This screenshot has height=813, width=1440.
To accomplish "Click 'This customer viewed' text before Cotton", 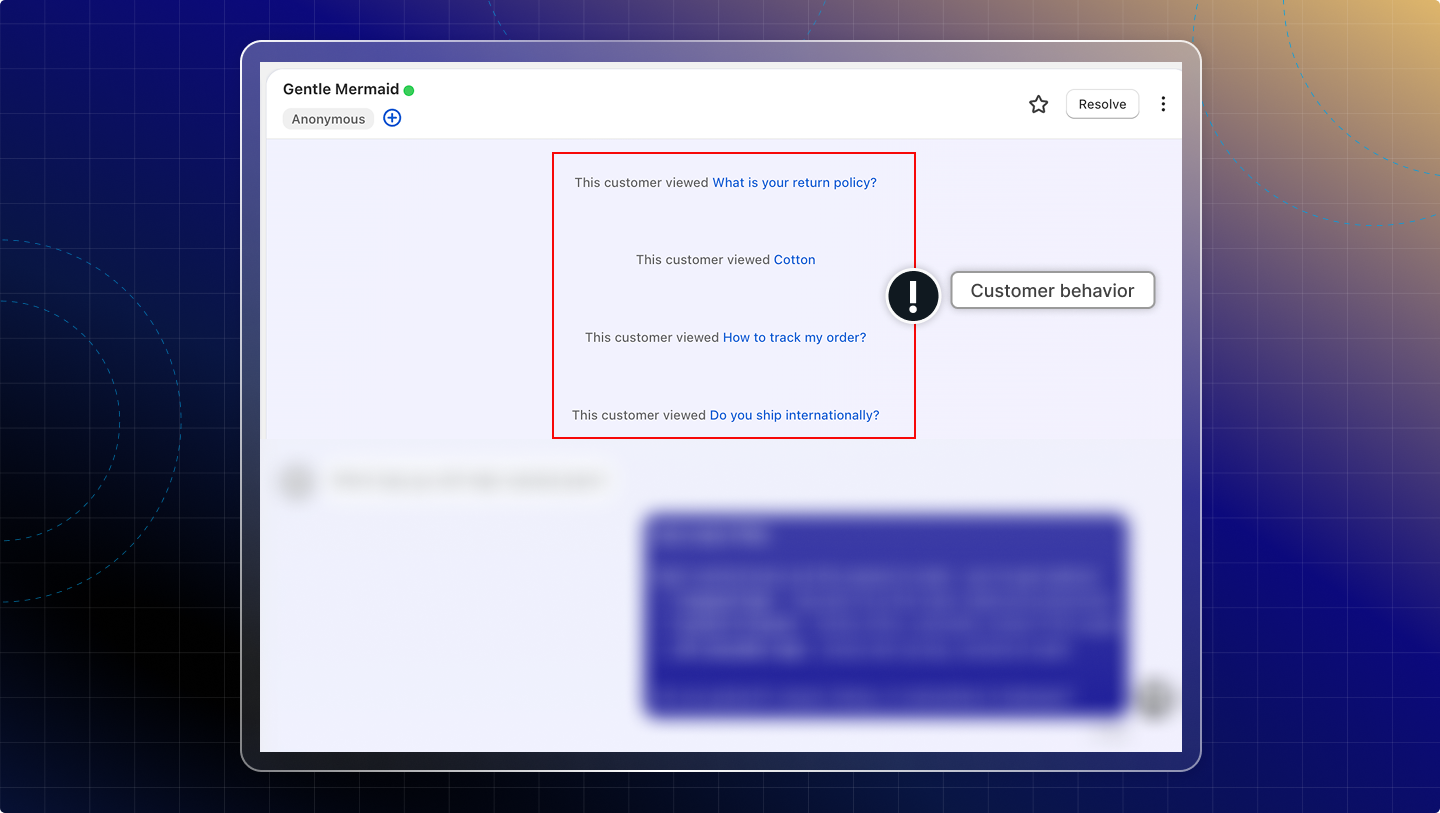I will 702,260.
